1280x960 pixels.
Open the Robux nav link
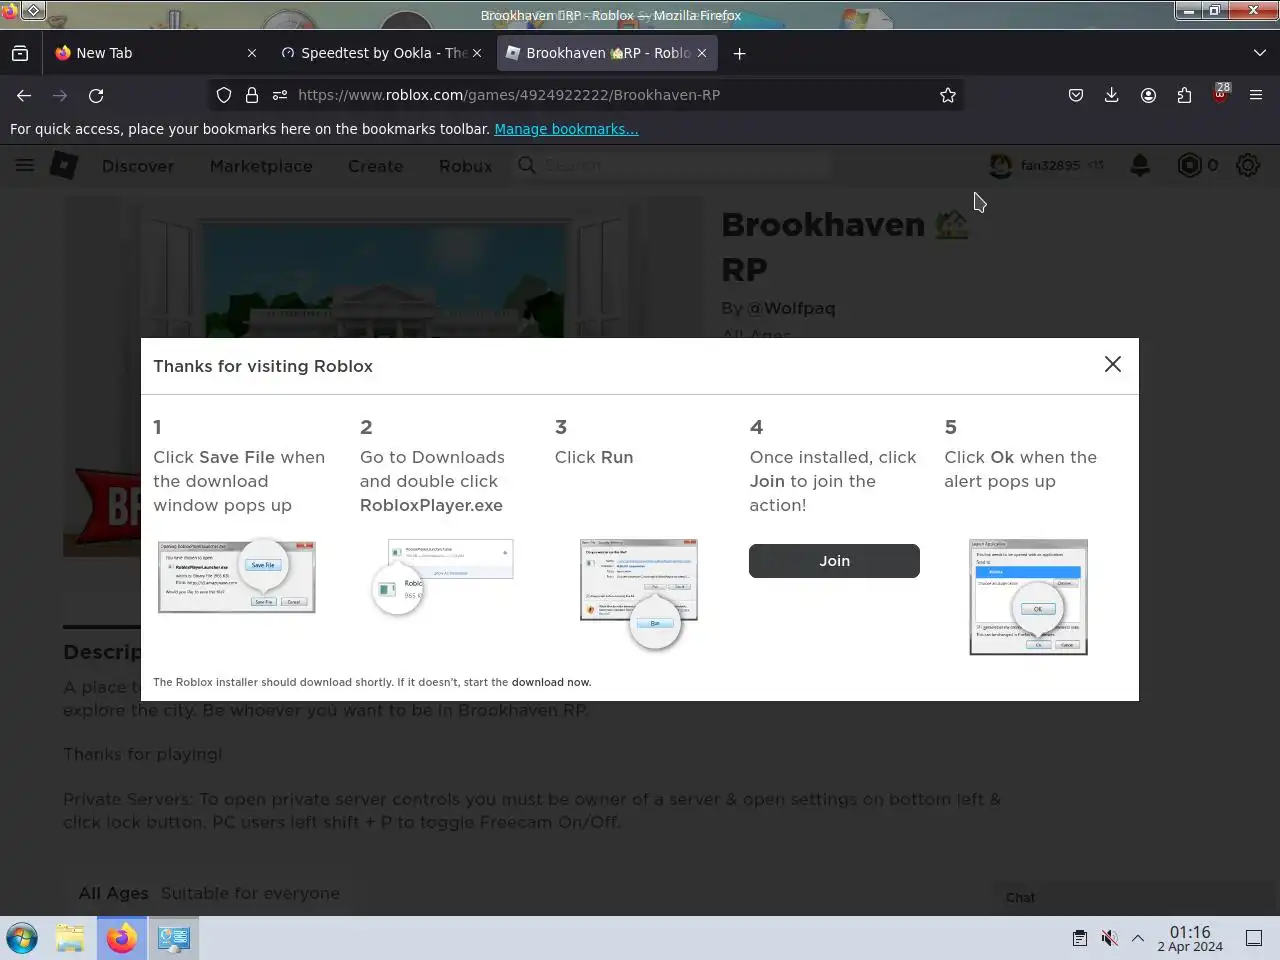click(466, 166)
